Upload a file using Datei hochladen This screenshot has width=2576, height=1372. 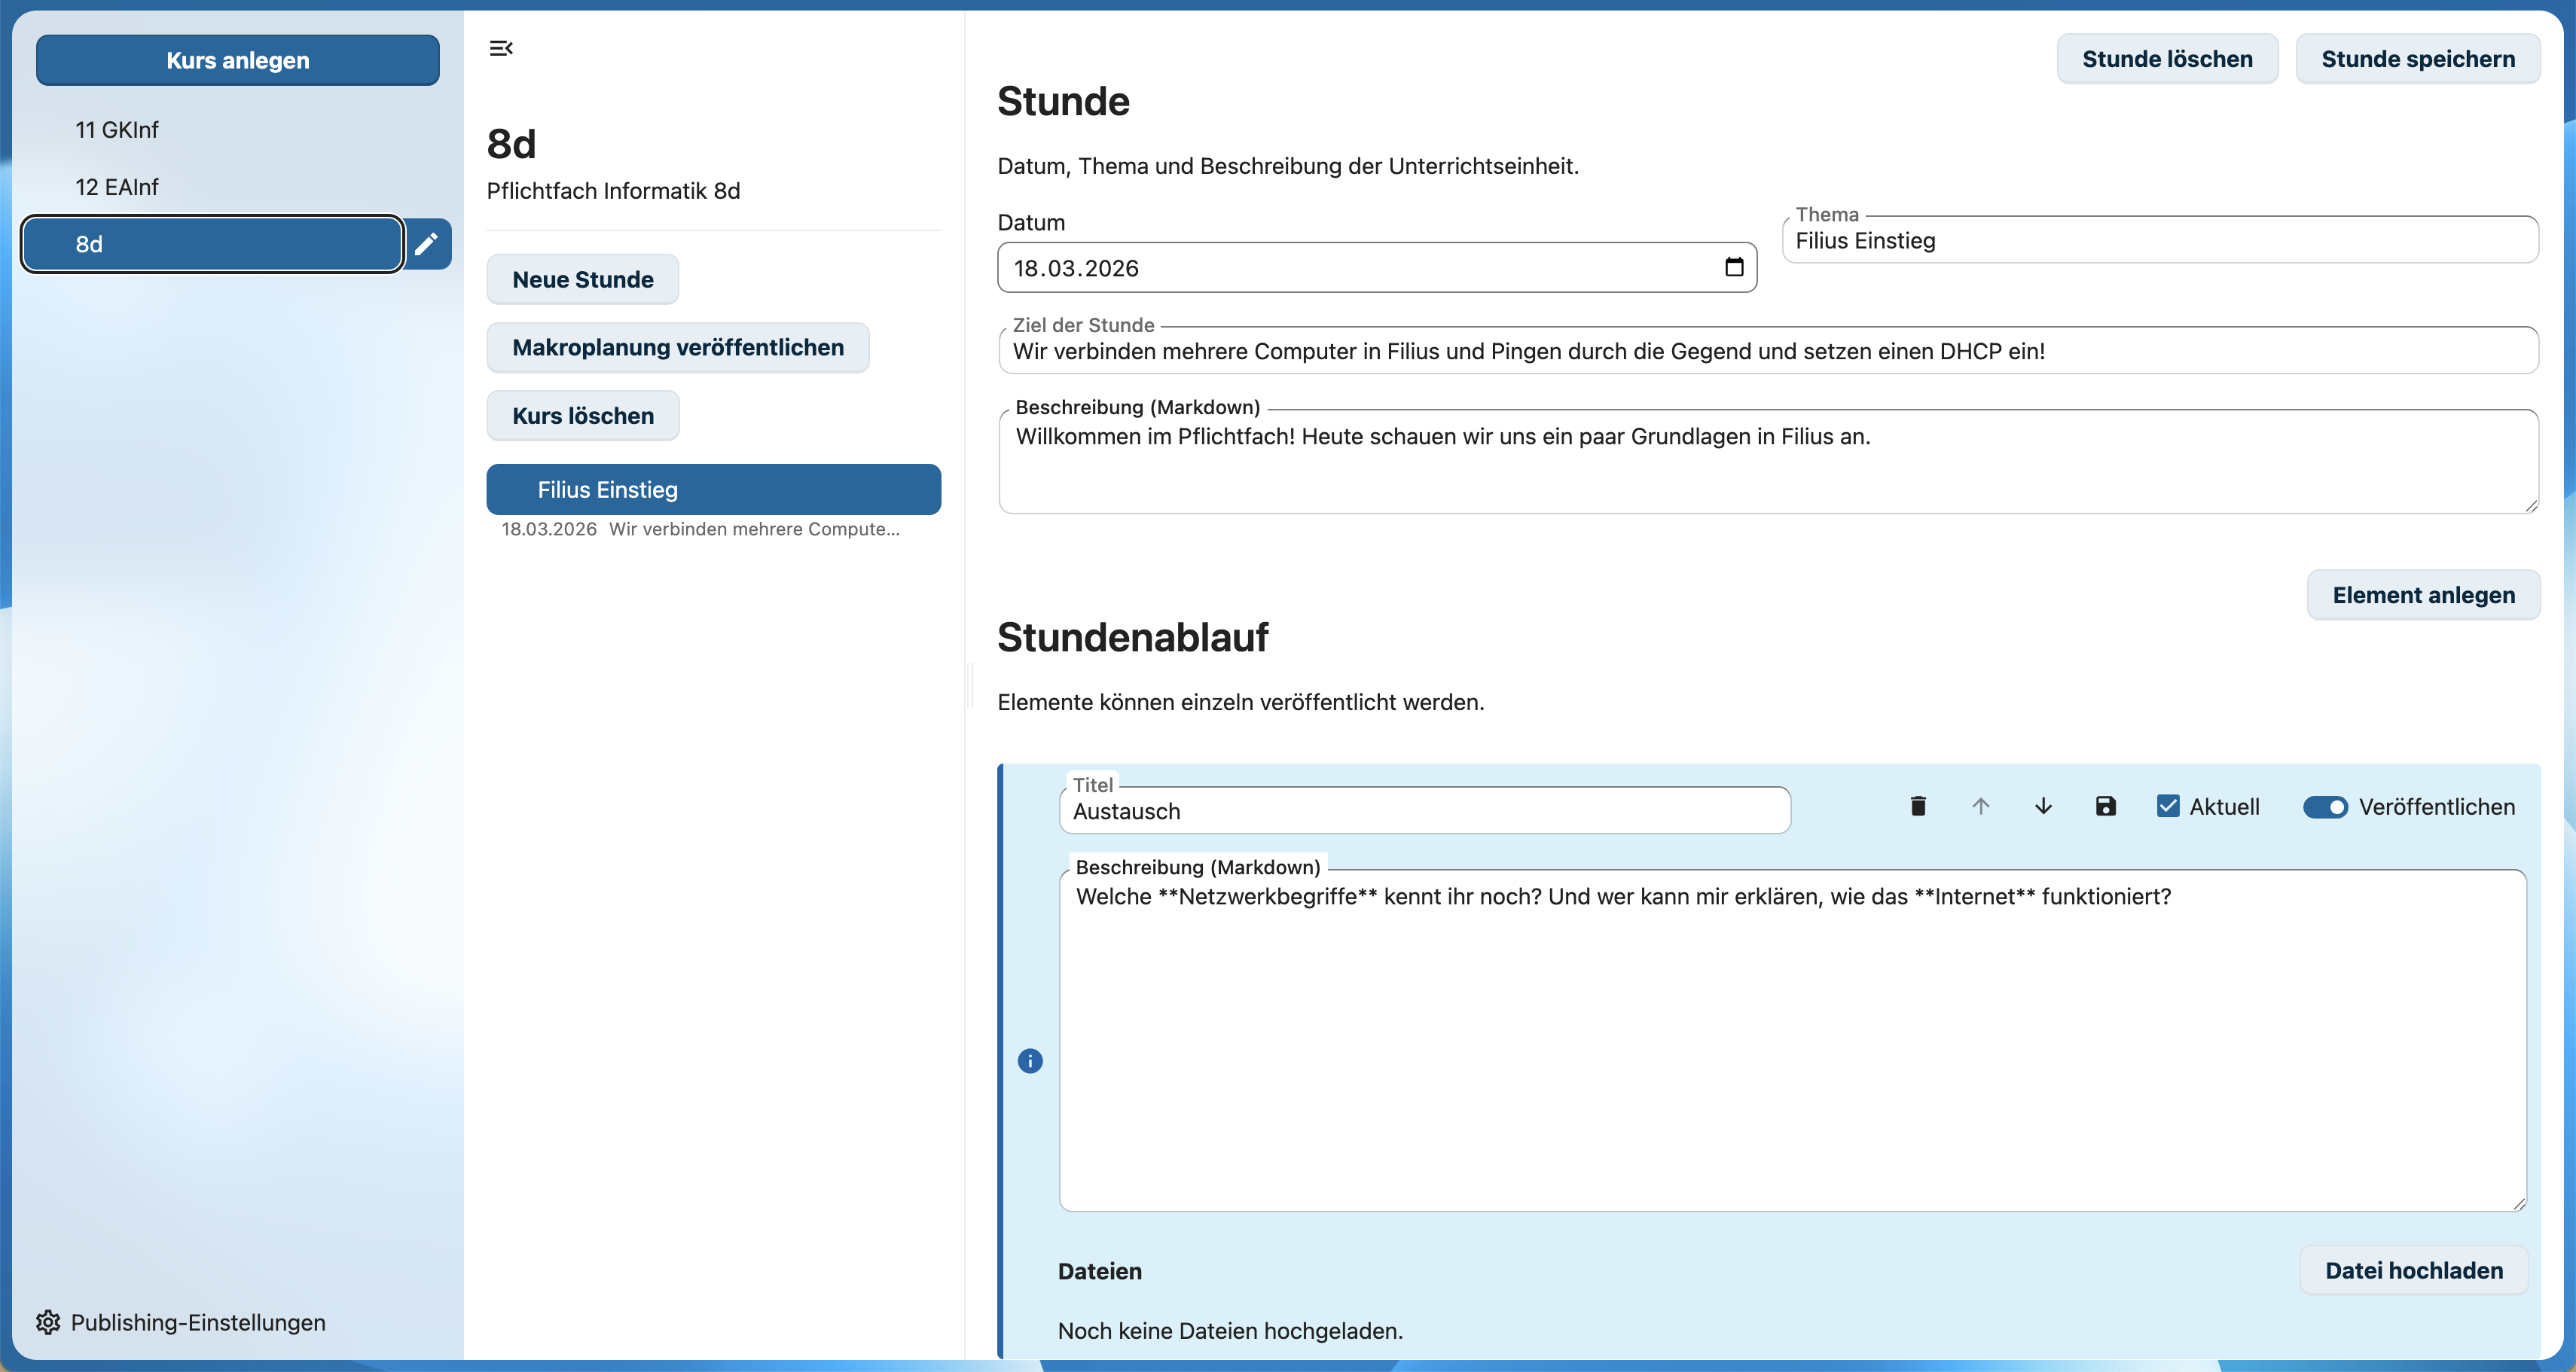click(2413, 1270)
